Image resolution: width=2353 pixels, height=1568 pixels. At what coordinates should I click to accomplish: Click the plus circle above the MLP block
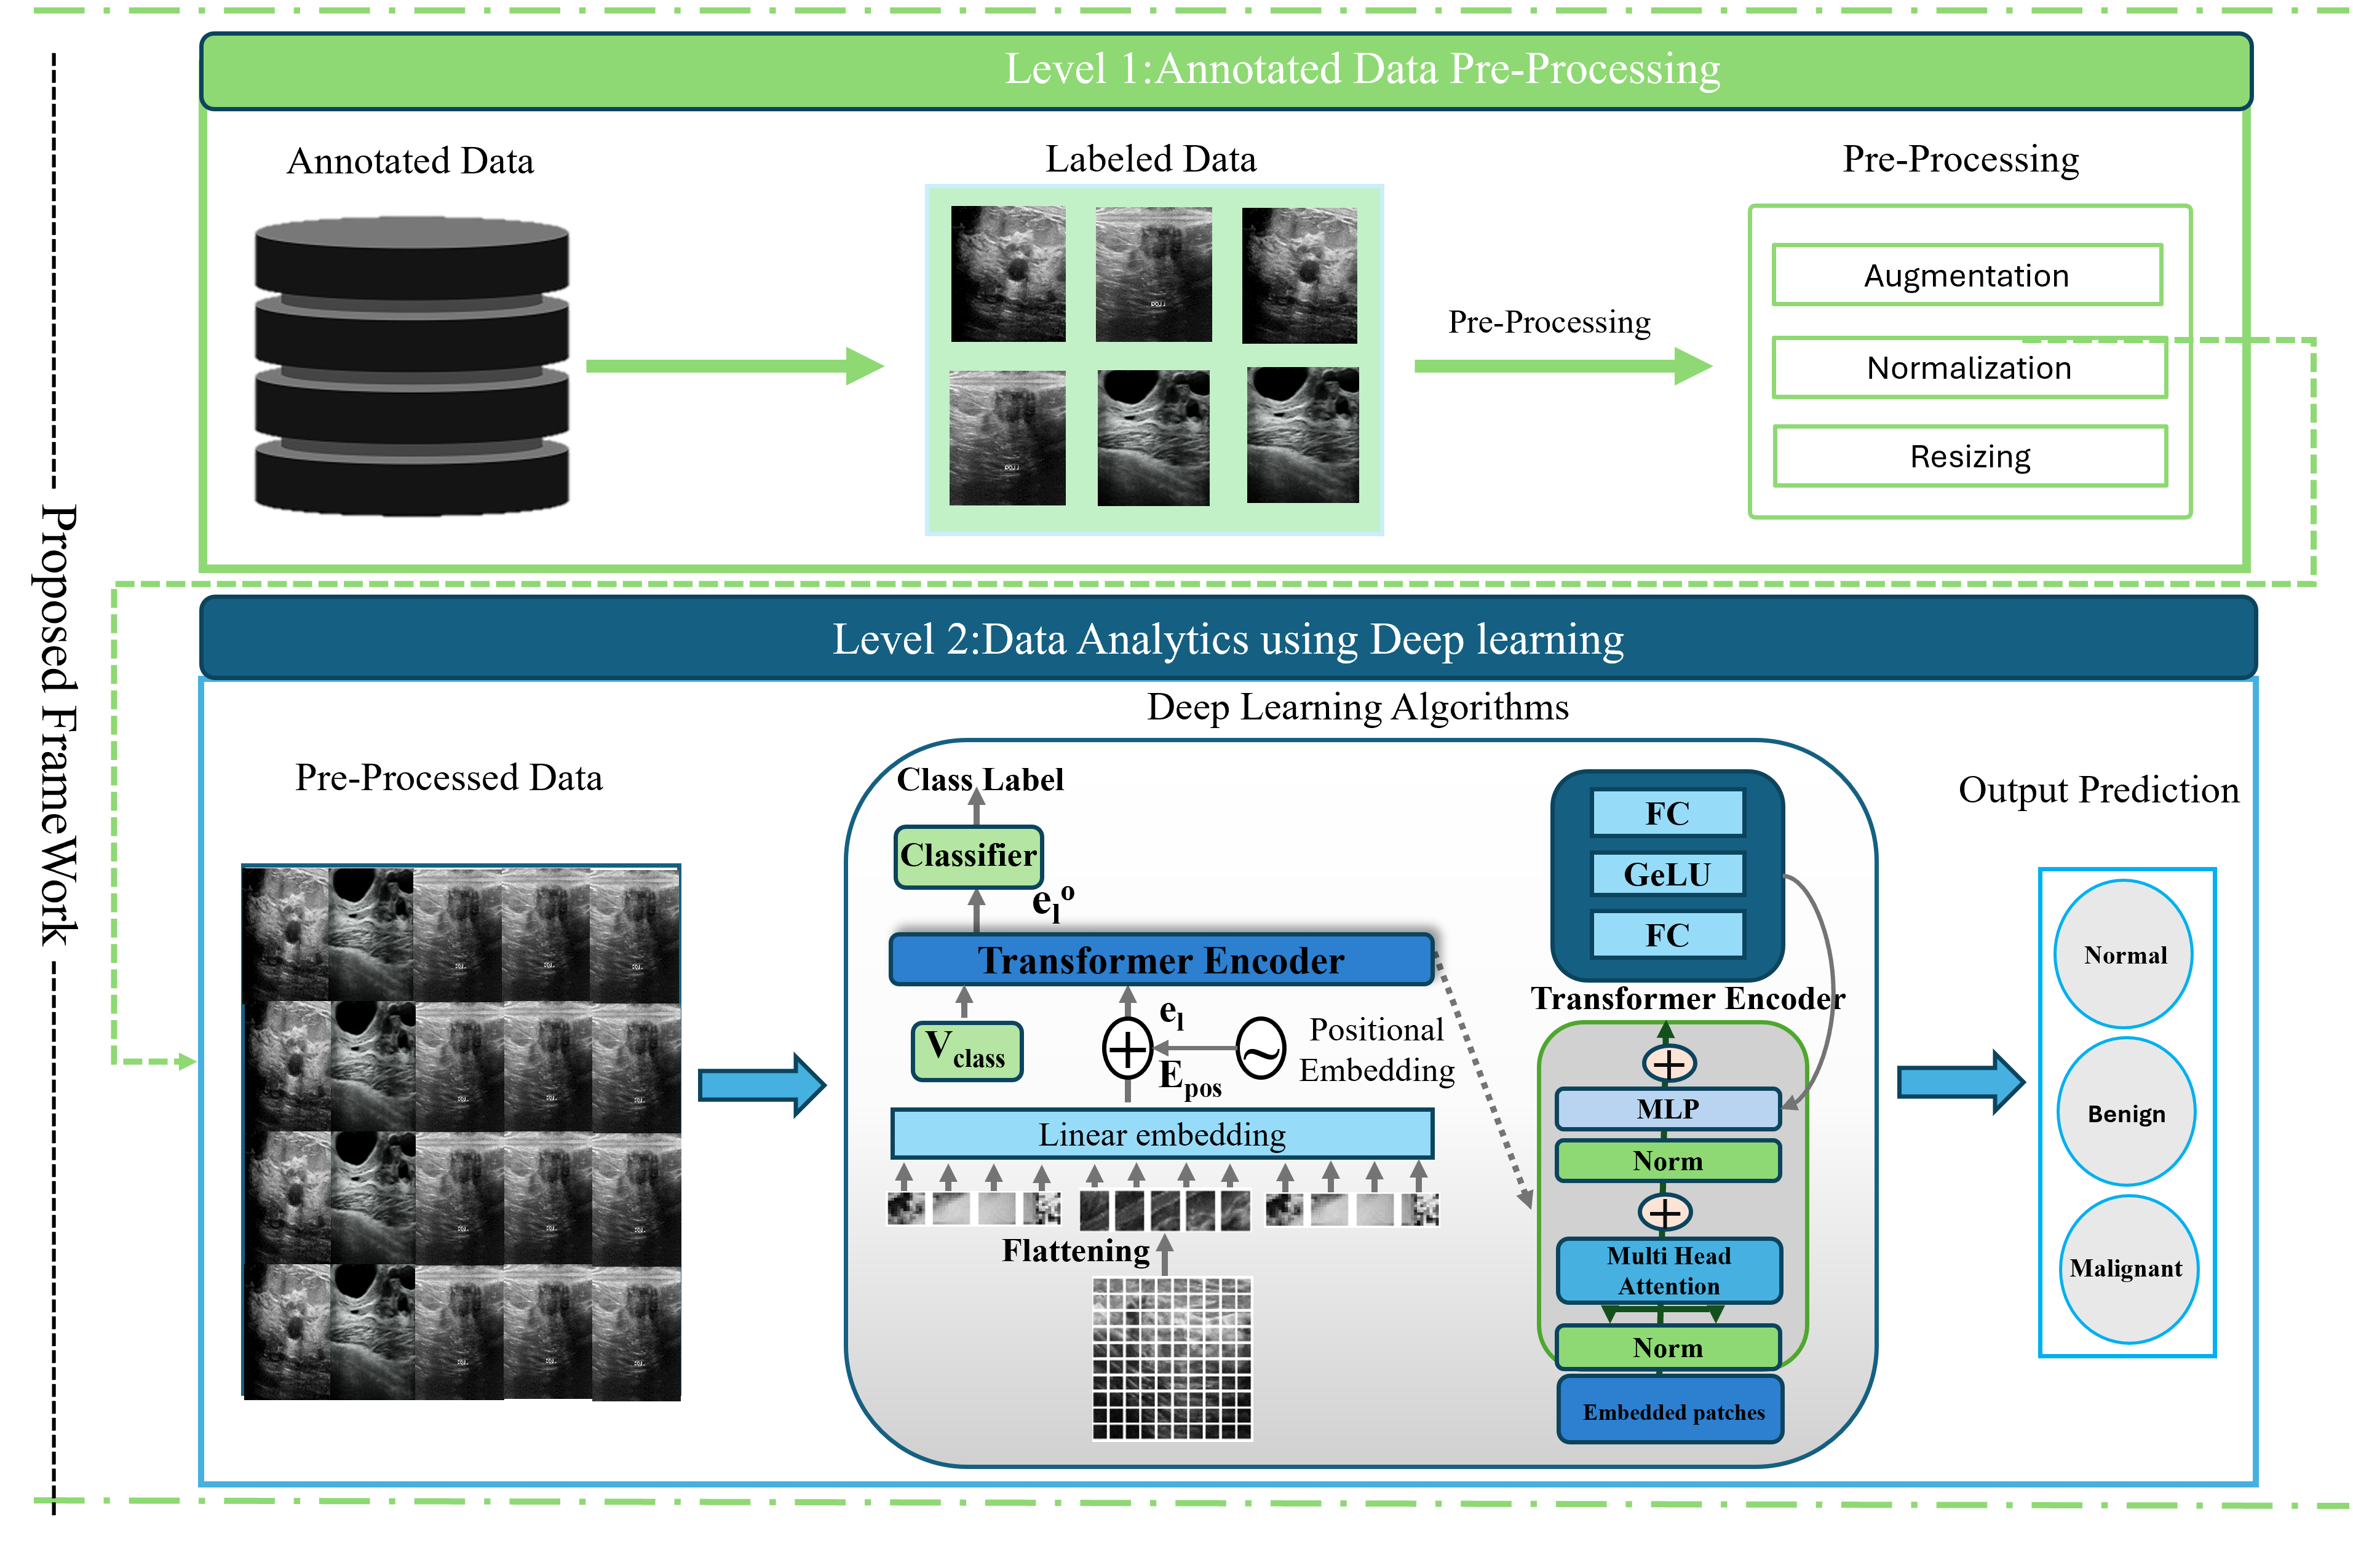pyautogui.click(x=1668, y=1064)
